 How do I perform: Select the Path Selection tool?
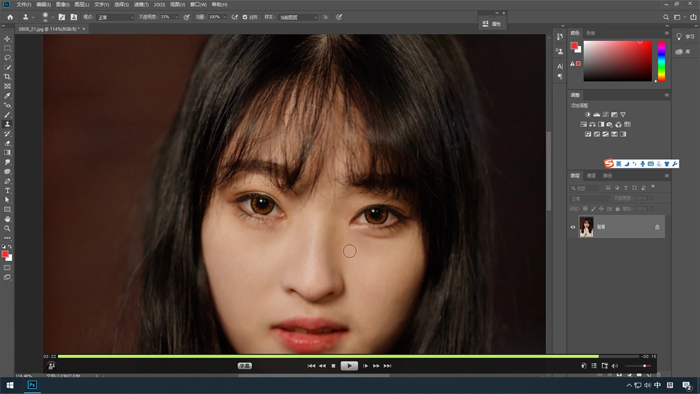tap(7, 200)
